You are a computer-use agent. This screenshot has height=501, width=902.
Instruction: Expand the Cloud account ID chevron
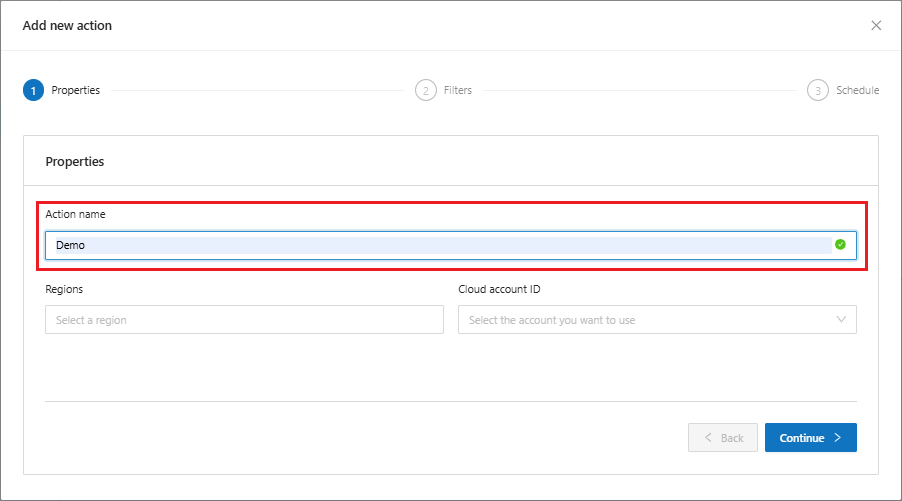[x=840, y=320]
